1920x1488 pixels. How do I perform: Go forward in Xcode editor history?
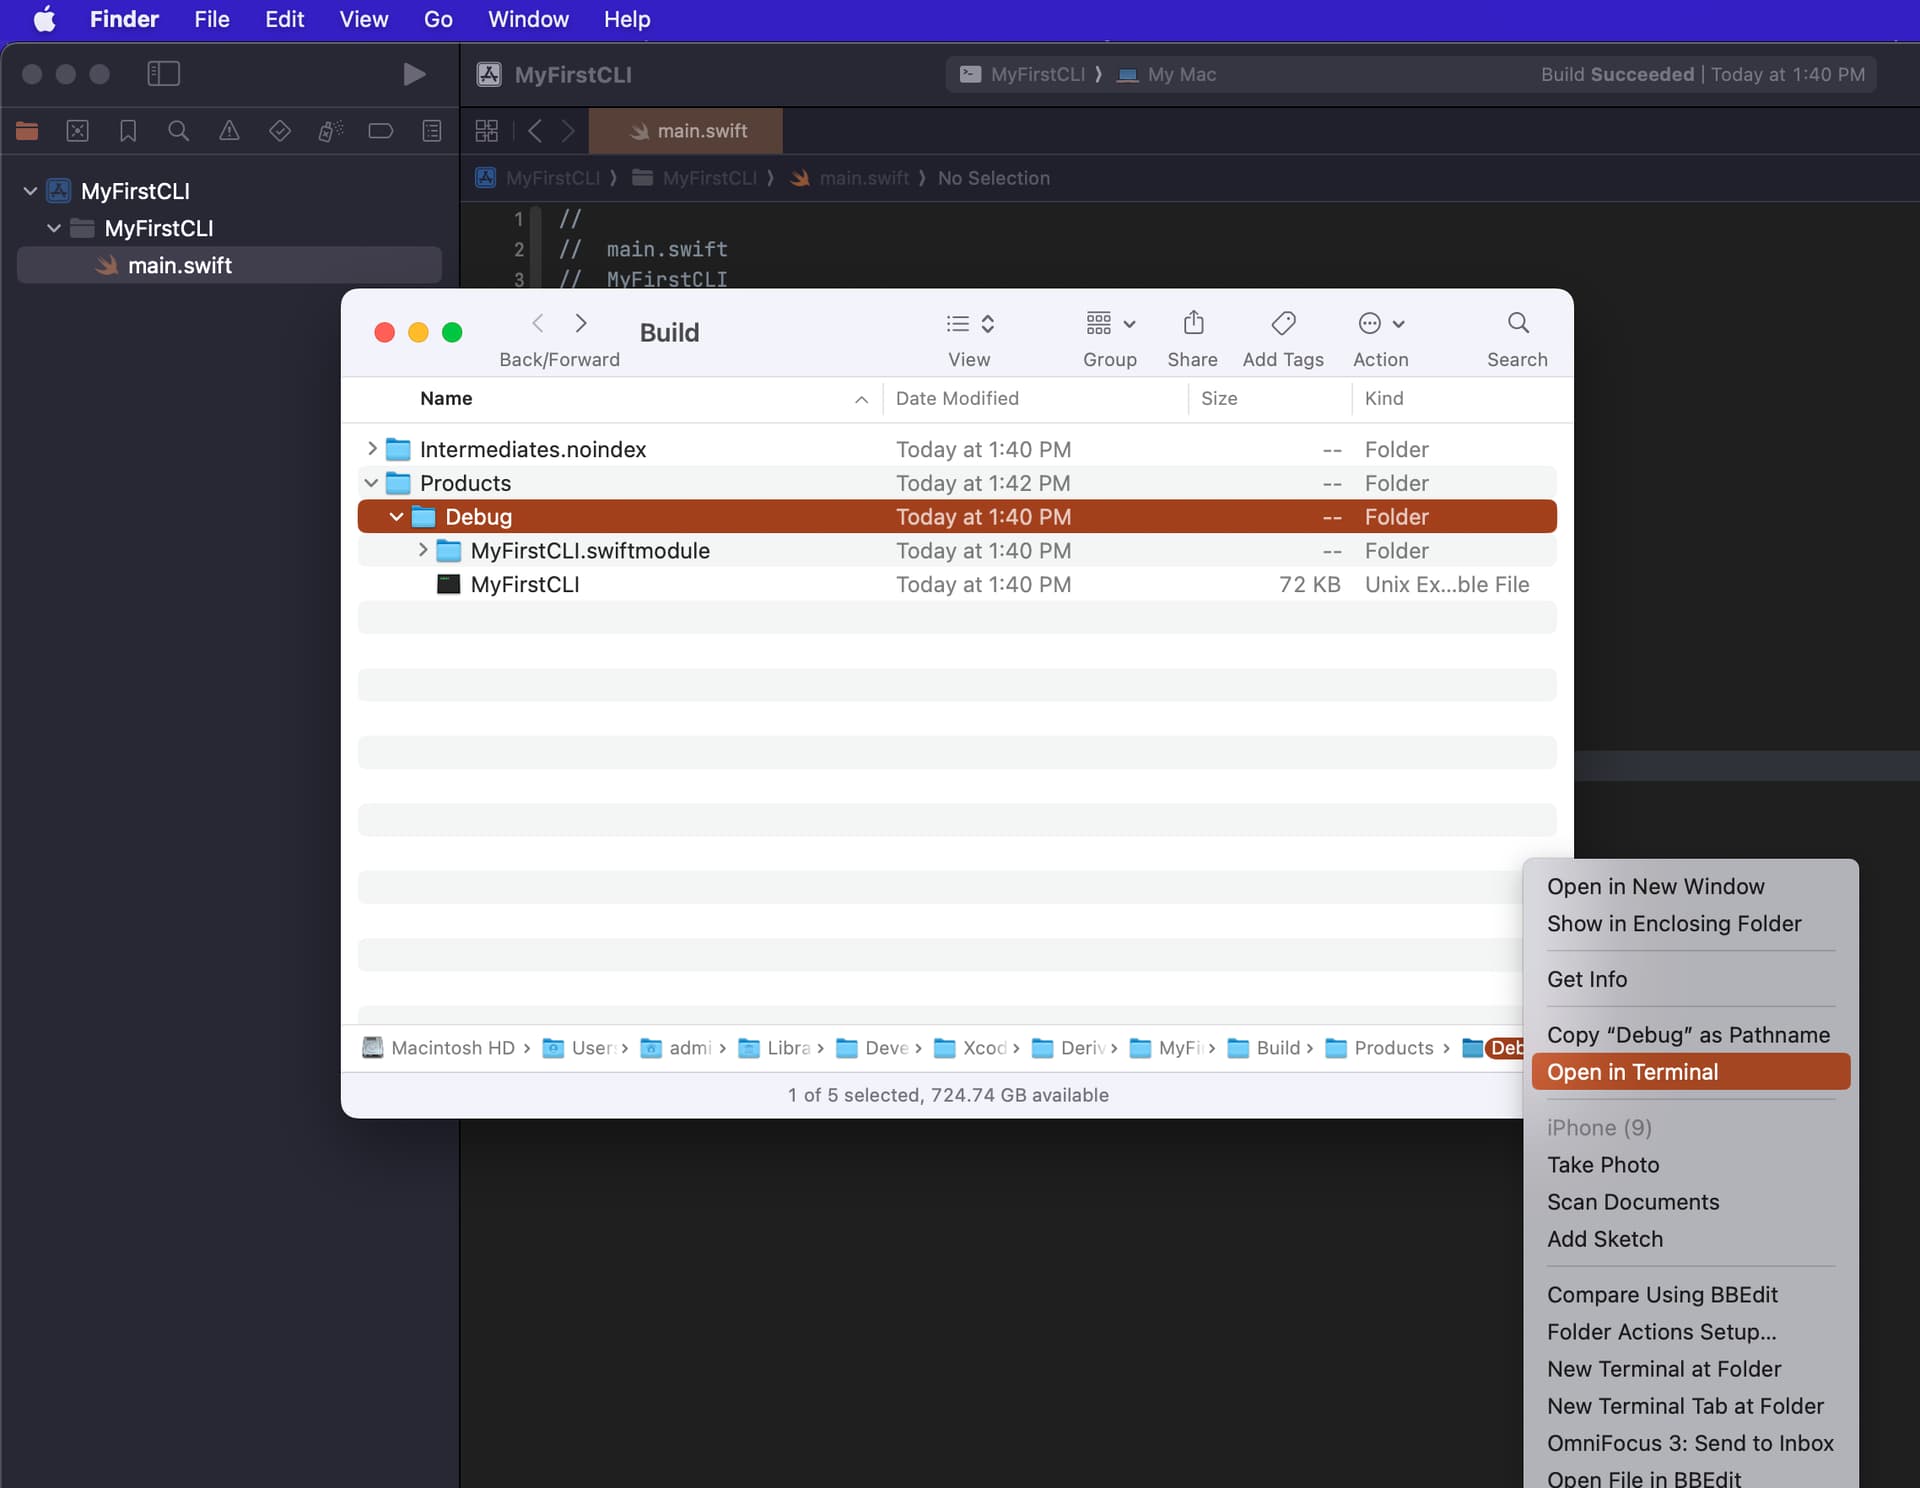tap(568, 131)
